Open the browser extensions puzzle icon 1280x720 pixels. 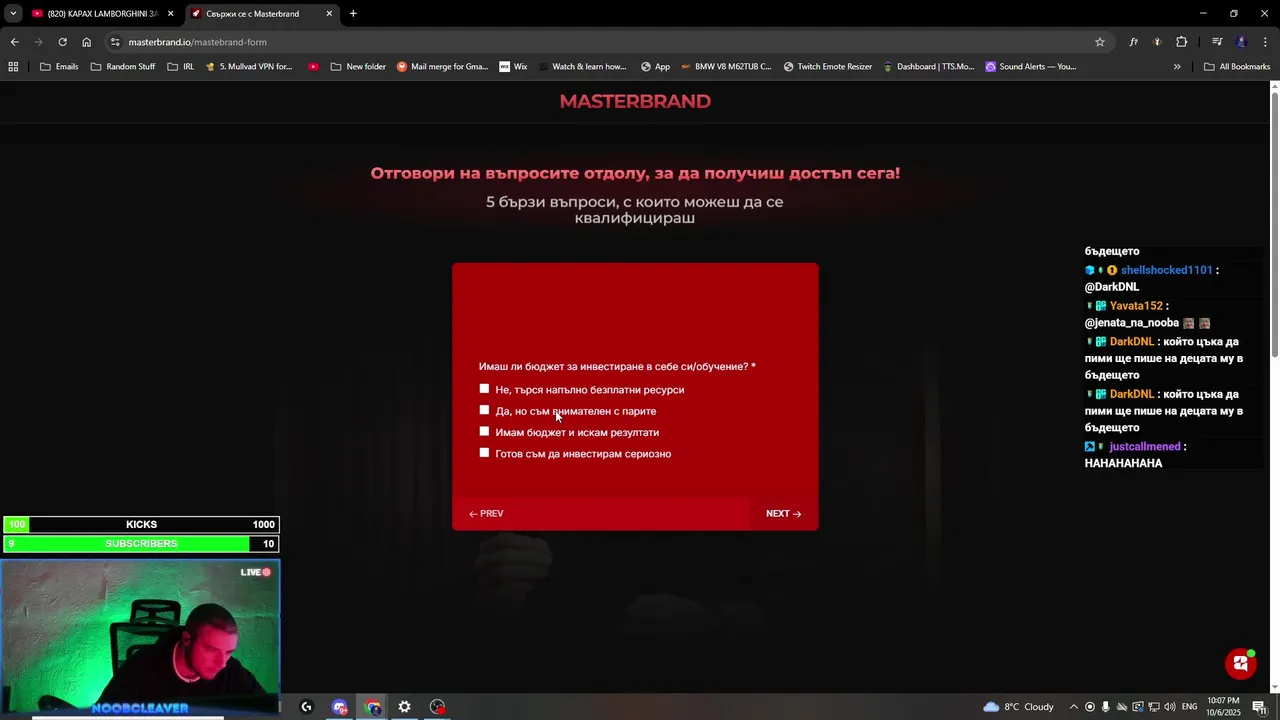1182,42
